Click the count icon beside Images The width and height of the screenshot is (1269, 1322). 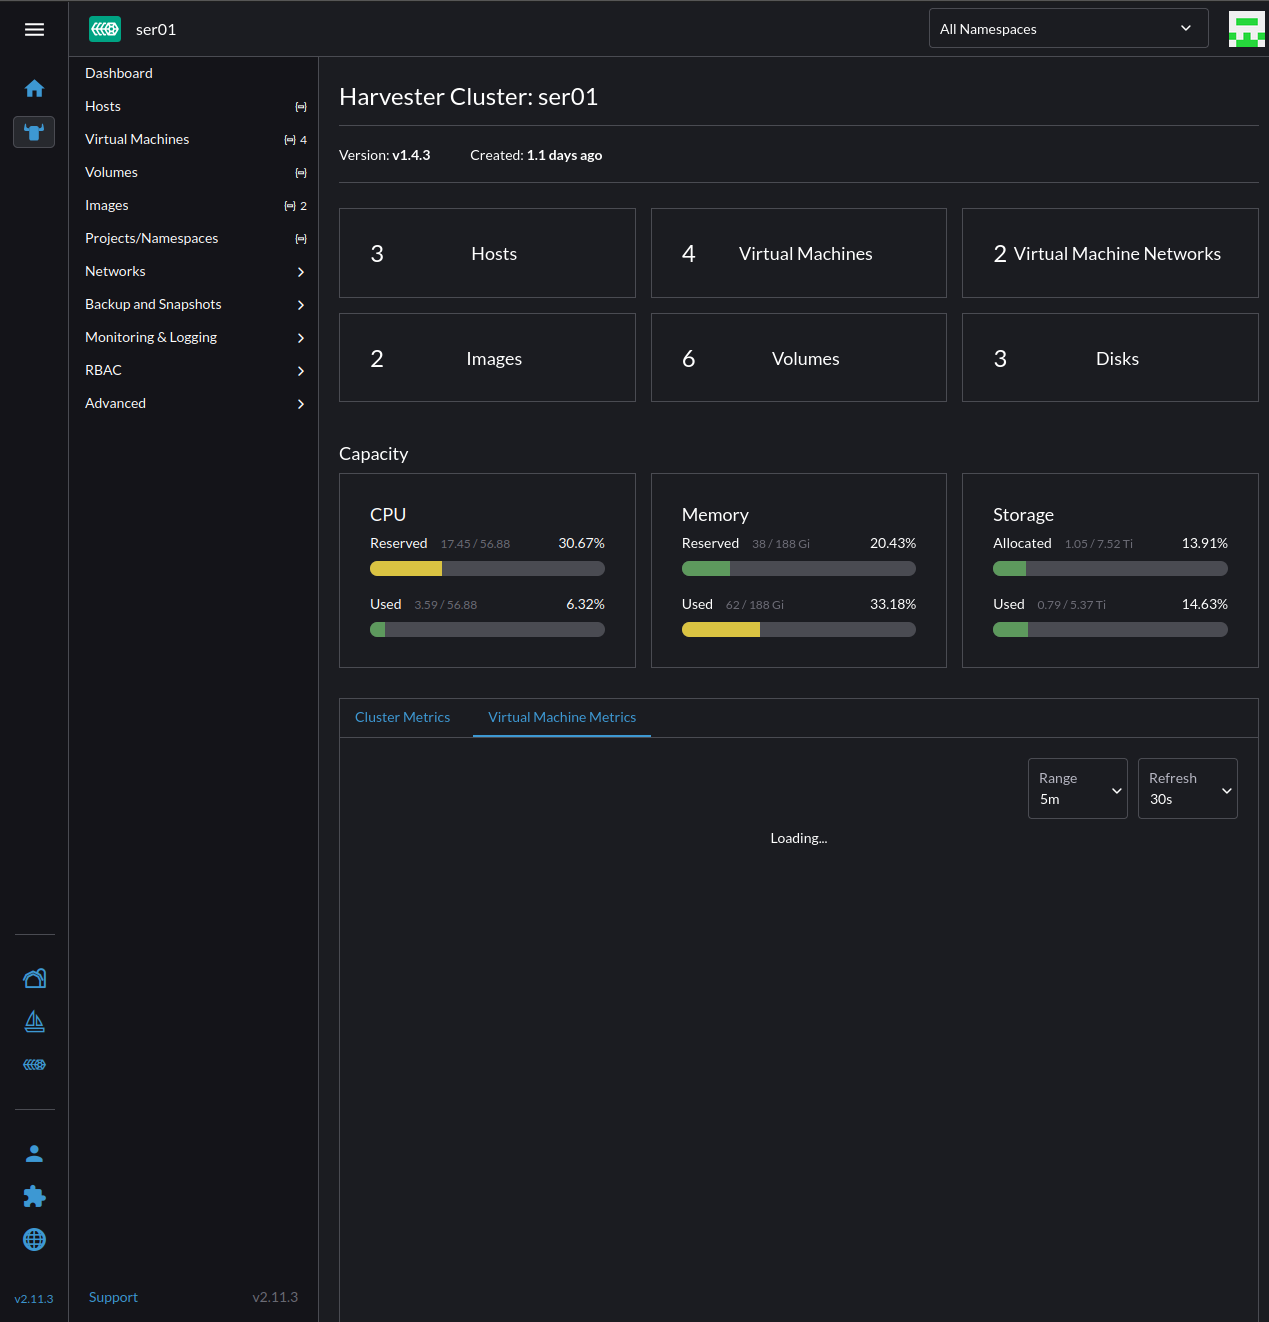click(x=290, y=206)
